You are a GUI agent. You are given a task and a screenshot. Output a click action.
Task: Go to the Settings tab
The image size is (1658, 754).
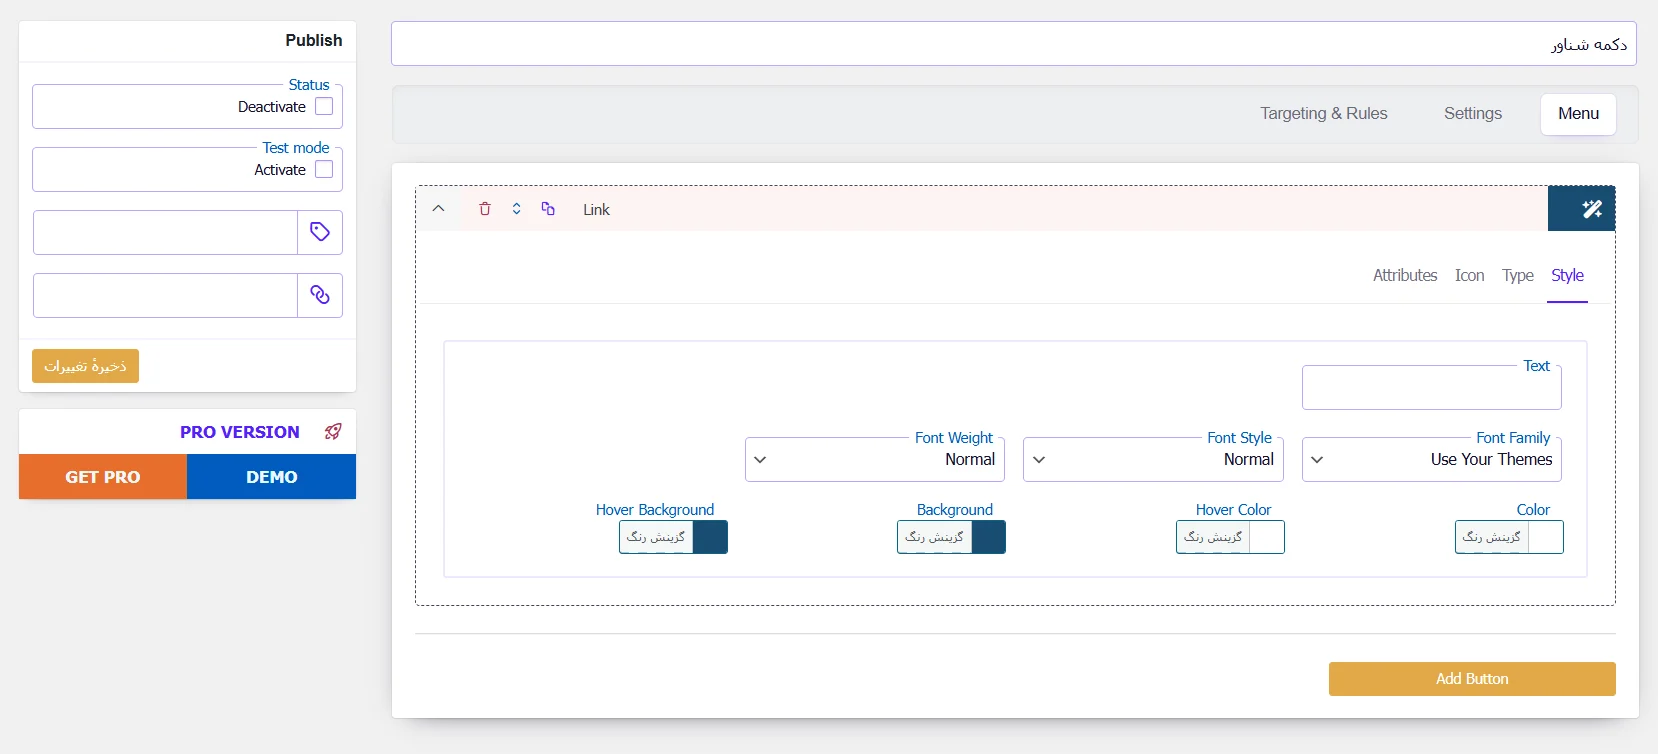pyautogui.click(x=1472, y=114)
